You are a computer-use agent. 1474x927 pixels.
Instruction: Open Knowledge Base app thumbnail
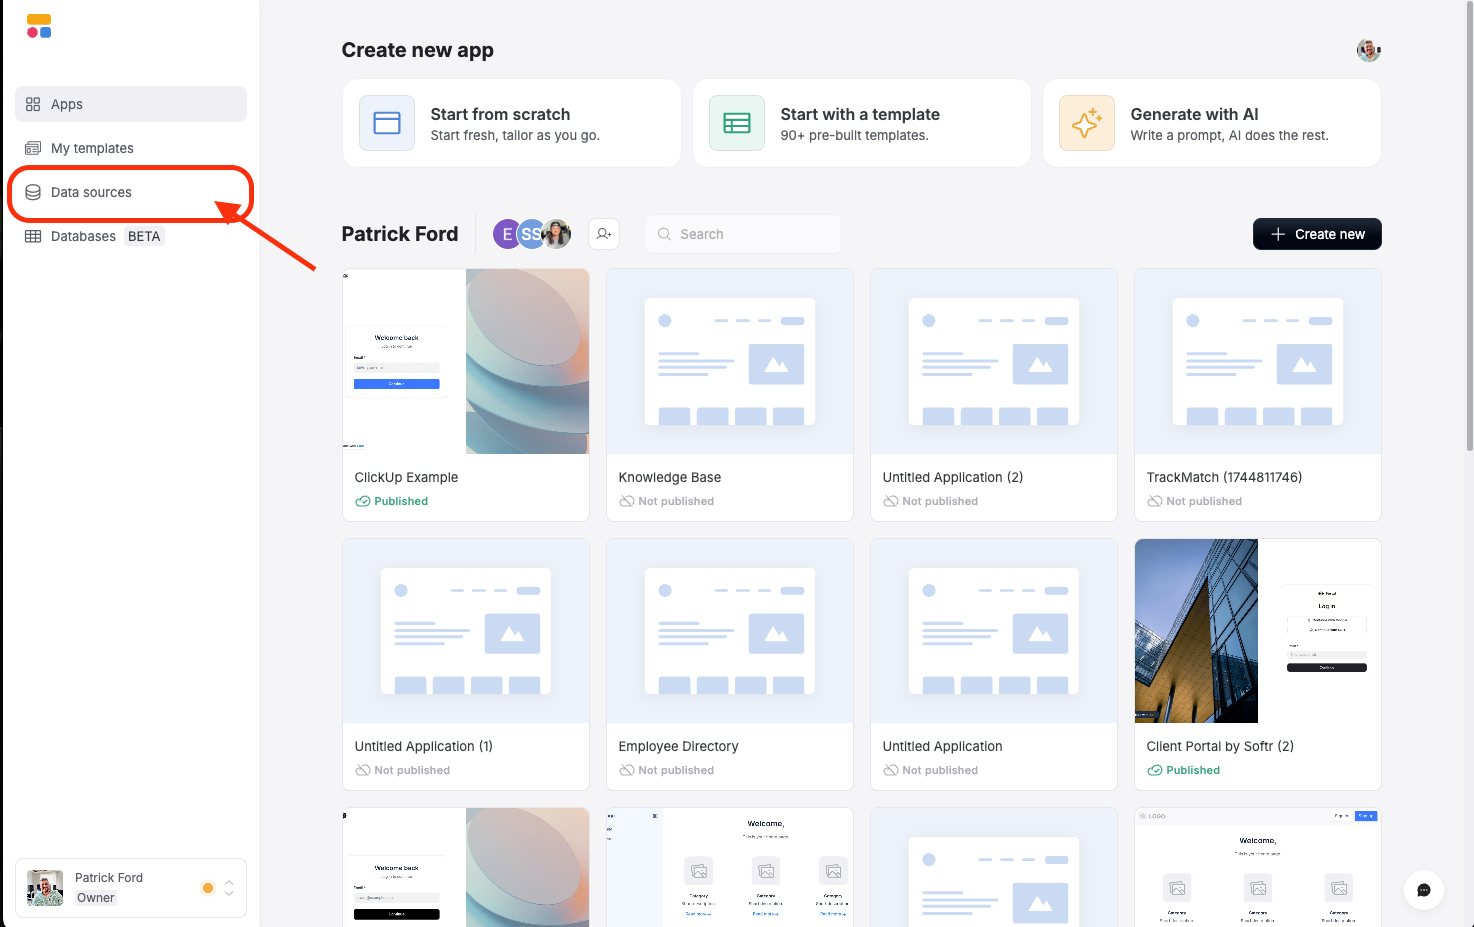click(x=730, y=361)
